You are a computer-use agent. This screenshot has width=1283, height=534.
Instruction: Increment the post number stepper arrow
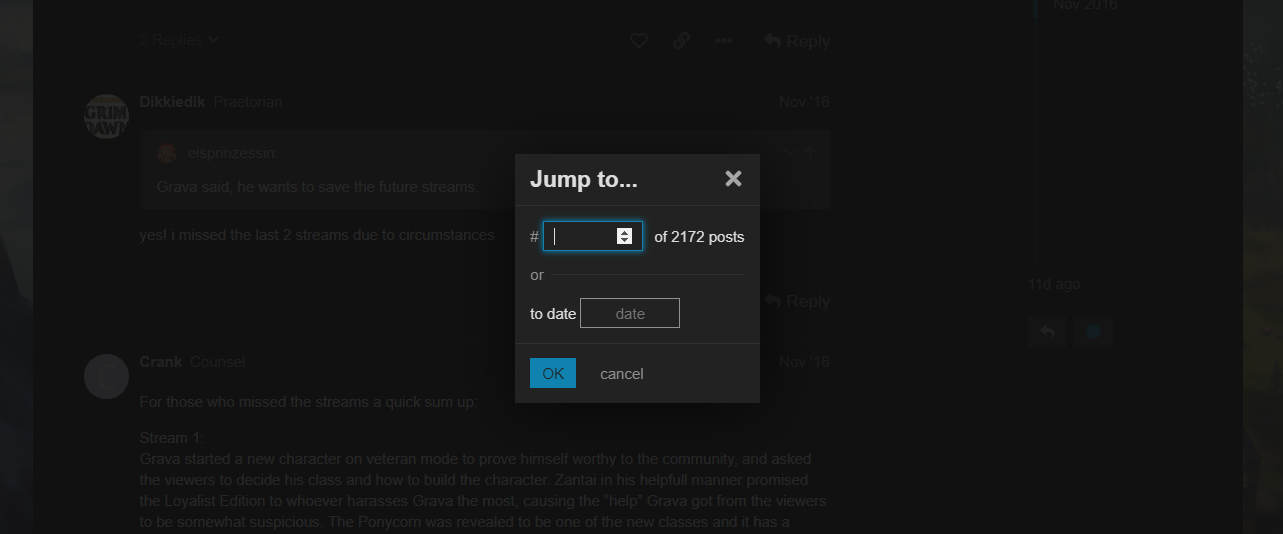tap(625, 232)
